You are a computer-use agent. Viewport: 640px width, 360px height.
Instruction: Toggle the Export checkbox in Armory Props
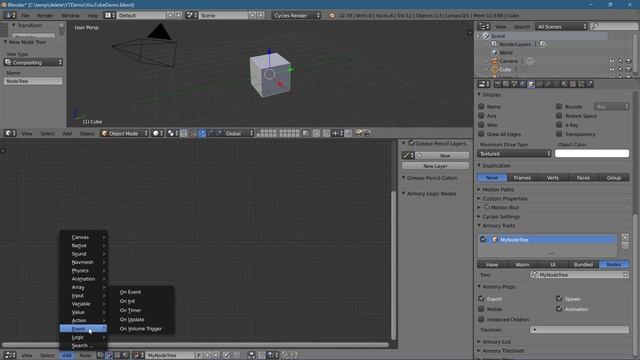click(482, 299)
